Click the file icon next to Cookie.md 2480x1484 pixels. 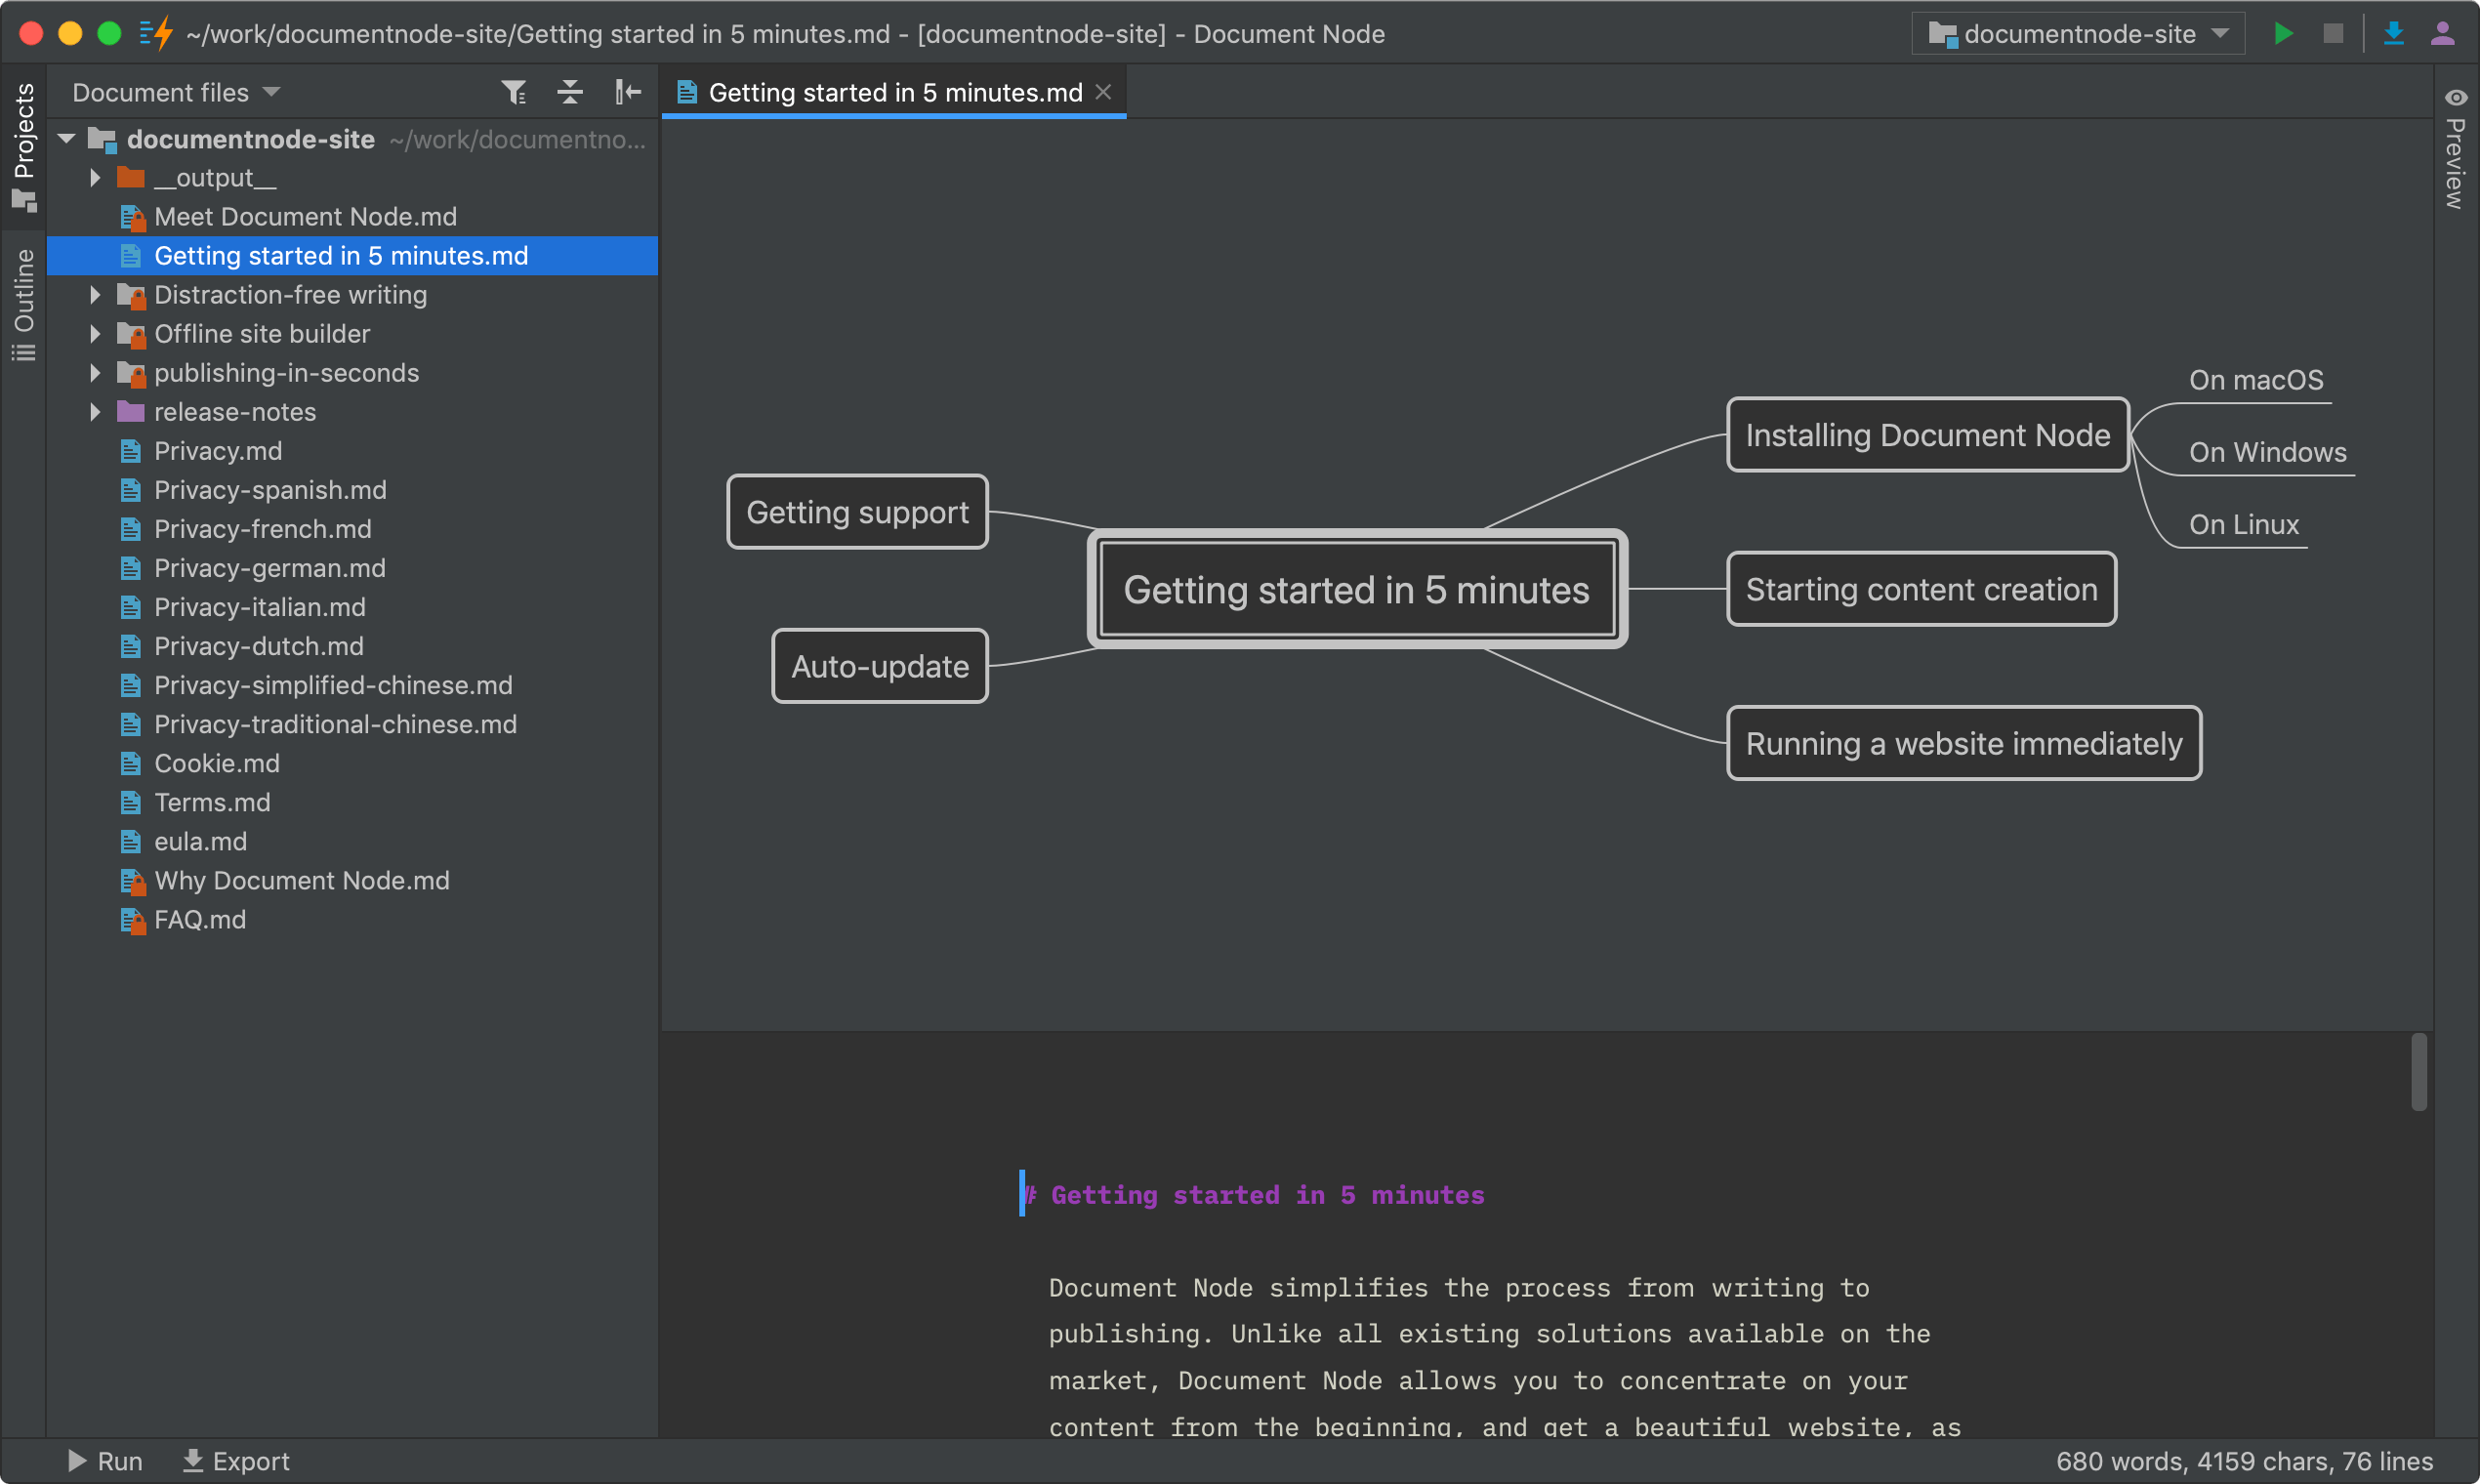(131, 763)
